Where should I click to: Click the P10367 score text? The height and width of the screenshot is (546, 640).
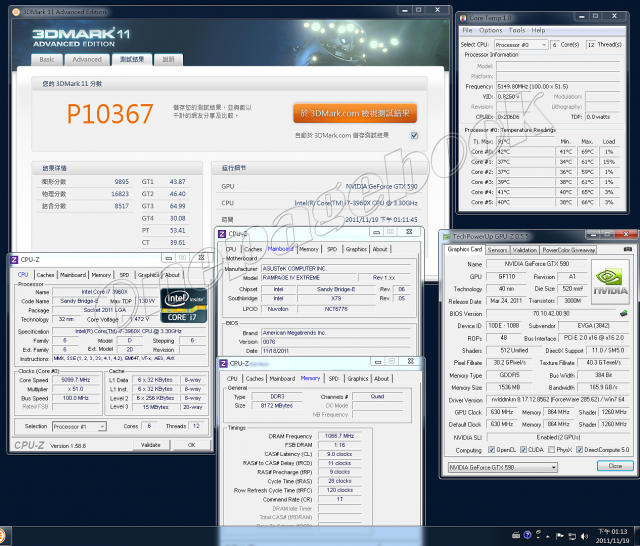pyautogui.click(x=110, y=113)
